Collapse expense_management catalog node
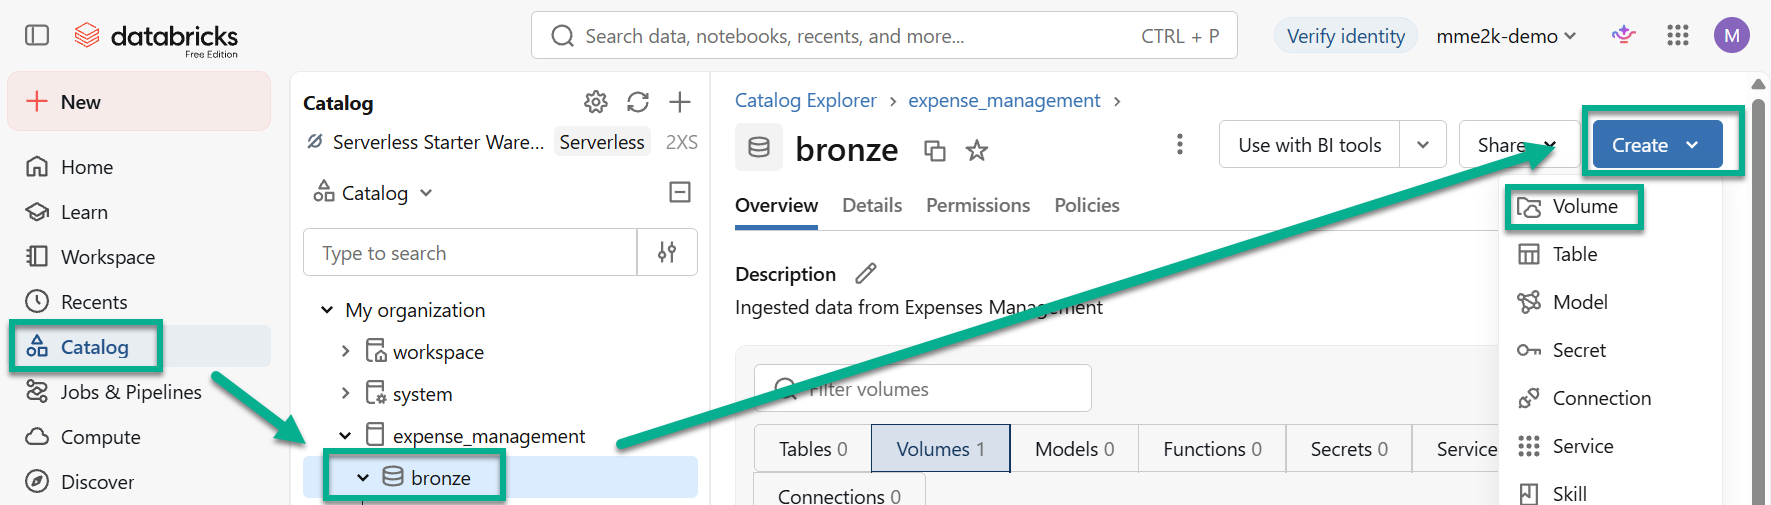1771x505 pixels. pos(345,435)
